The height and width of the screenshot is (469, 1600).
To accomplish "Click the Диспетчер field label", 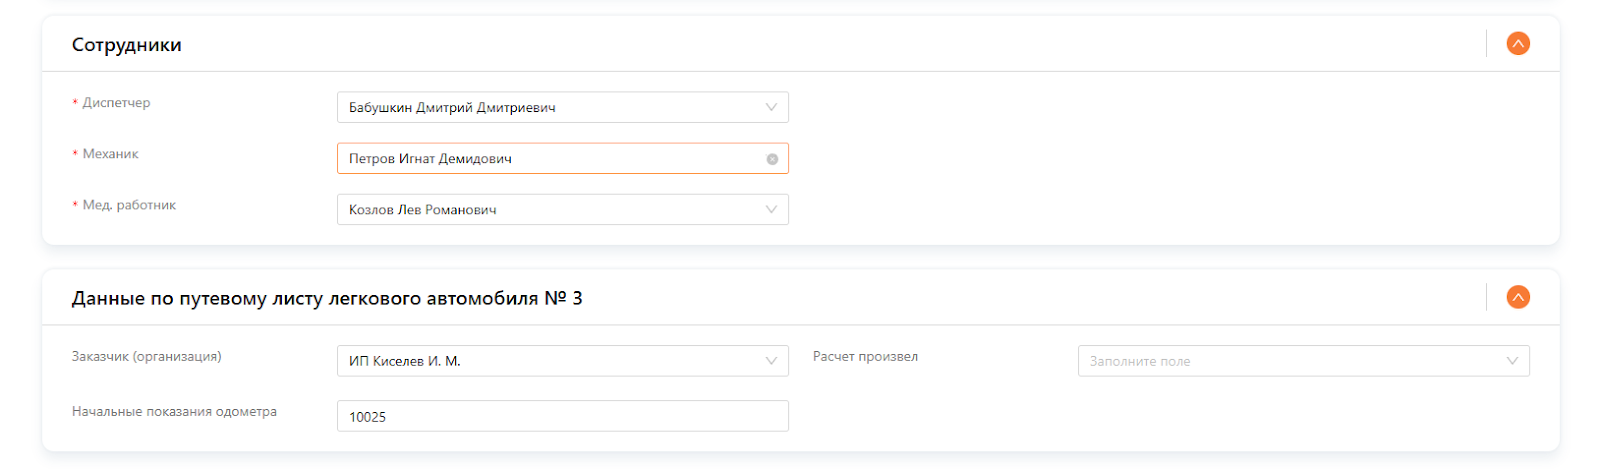I will coord(116,103).
